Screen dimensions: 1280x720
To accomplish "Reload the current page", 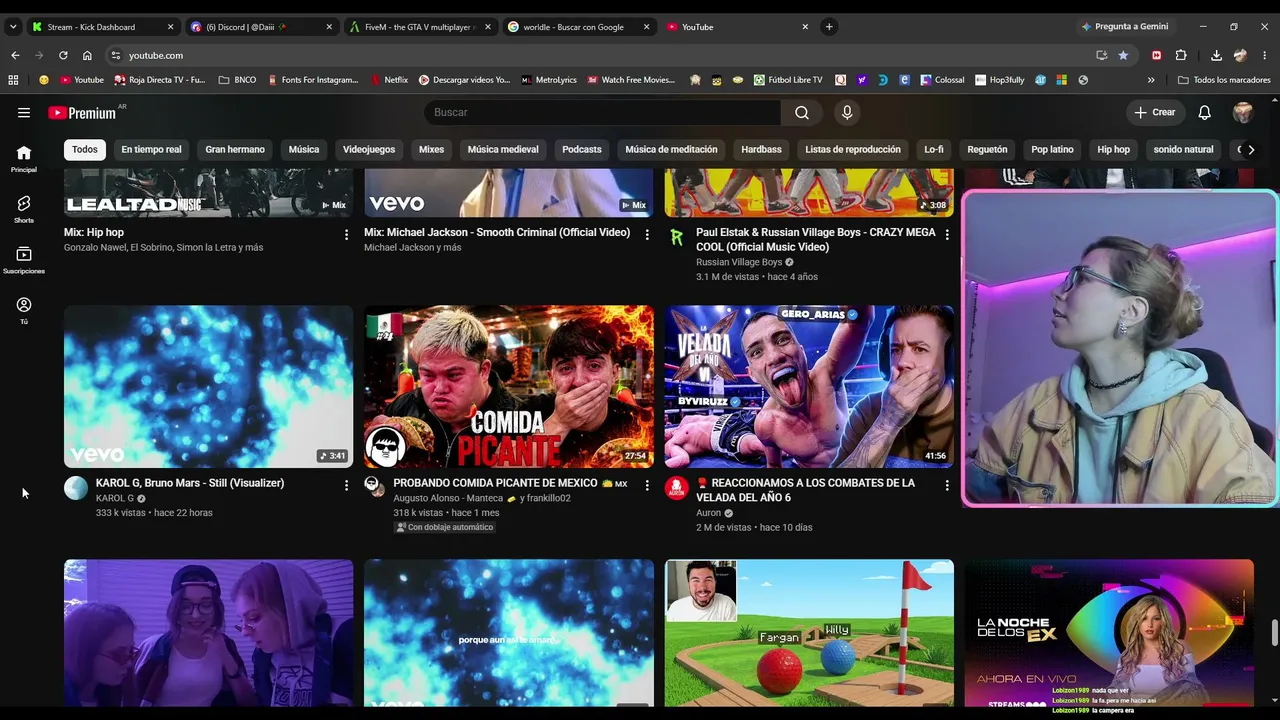I will tap(63, 55).
